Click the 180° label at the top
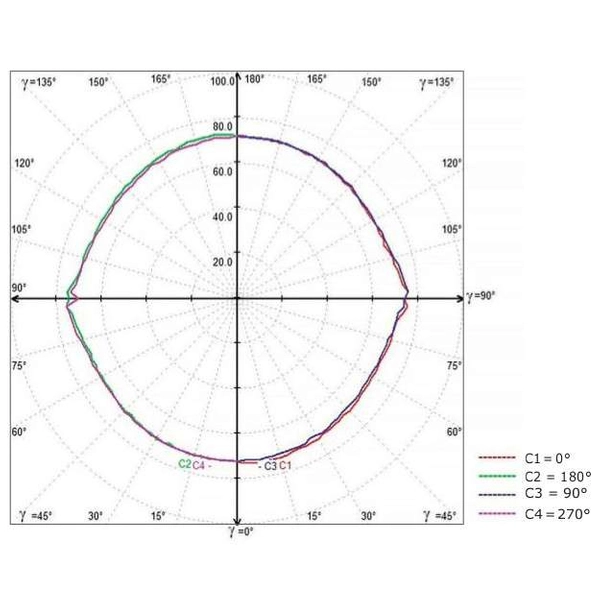The width and height of the screenshot is (600, 600). tap(254, 79)
